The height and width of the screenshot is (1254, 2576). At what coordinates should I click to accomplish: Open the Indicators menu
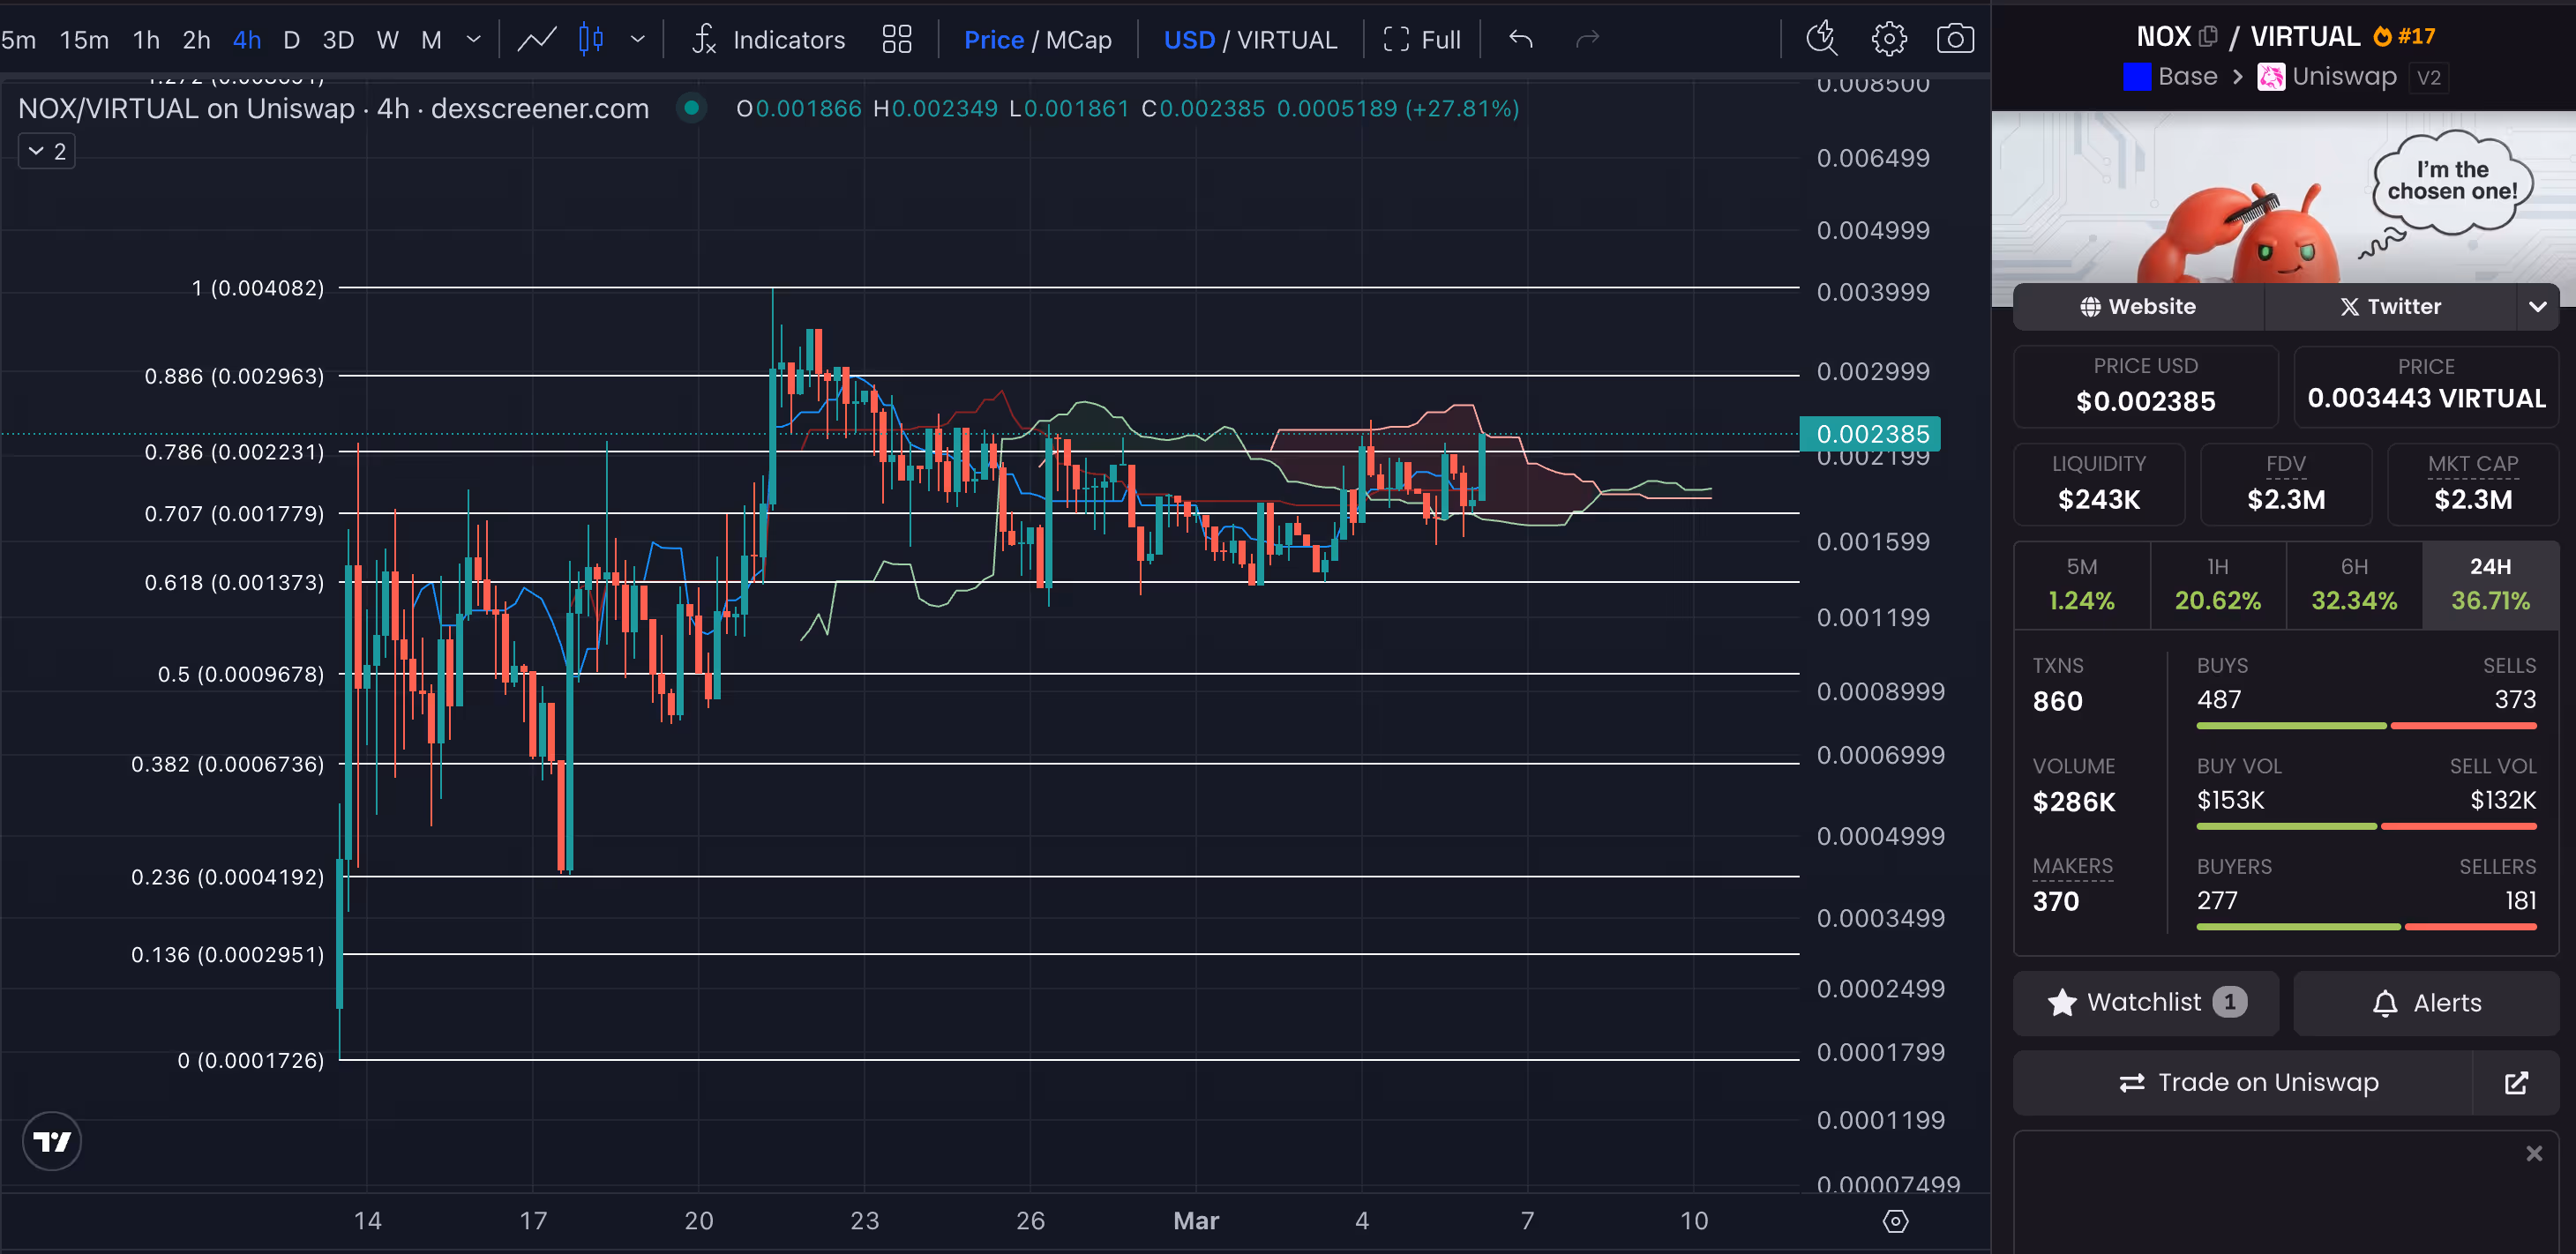(768, 40)
